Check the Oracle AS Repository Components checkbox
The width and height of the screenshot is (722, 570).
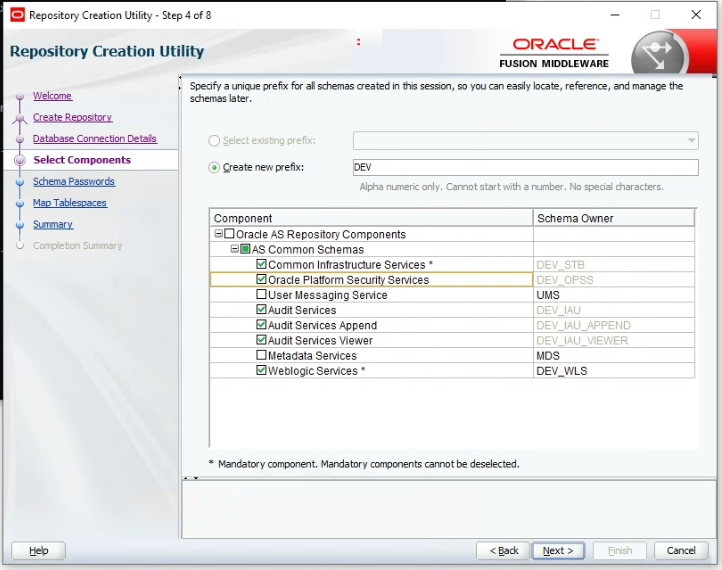click(229, 234)
